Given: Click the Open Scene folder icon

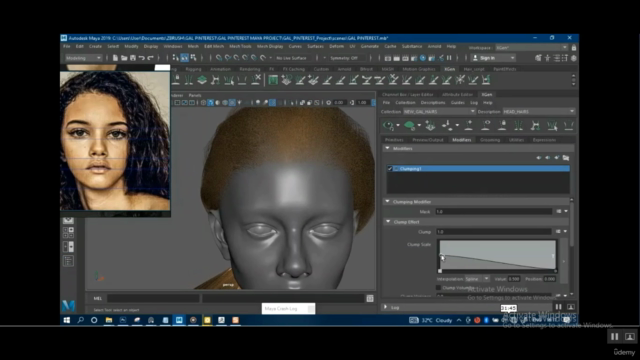Looking at the screenshot, I should click(x=124, y=58).
